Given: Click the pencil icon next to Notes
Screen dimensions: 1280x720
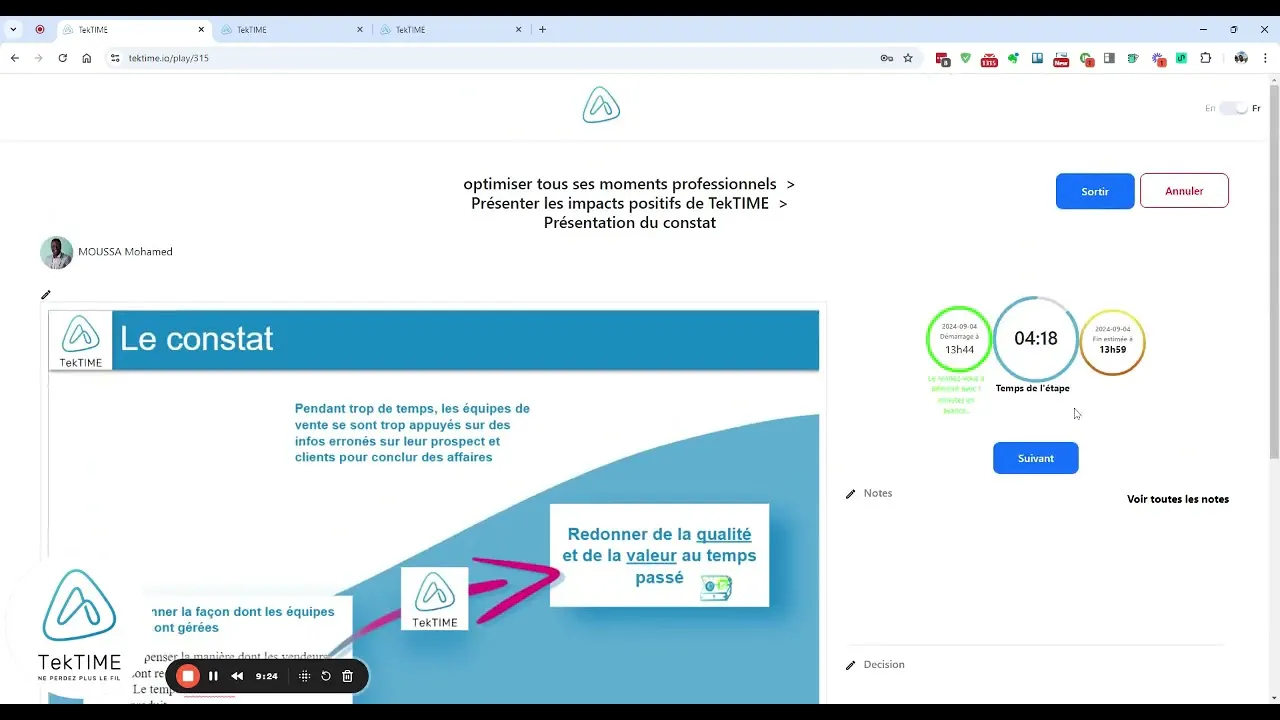Looking at the screenshot, I should pyautogui.click(x=851, y=494).
